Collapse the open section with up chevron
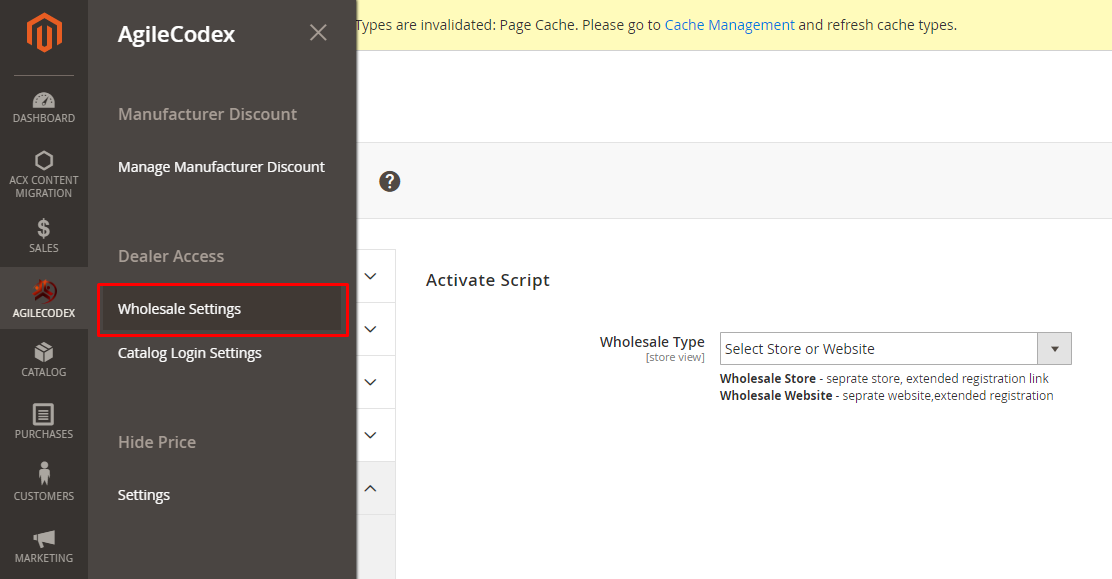 pyautogui.click(x=370, y=488)
